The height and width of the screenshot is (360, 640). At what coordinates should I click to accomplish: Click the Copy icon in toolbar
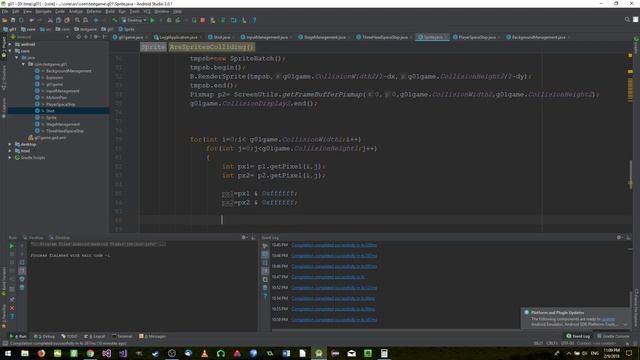pos(58,20)
